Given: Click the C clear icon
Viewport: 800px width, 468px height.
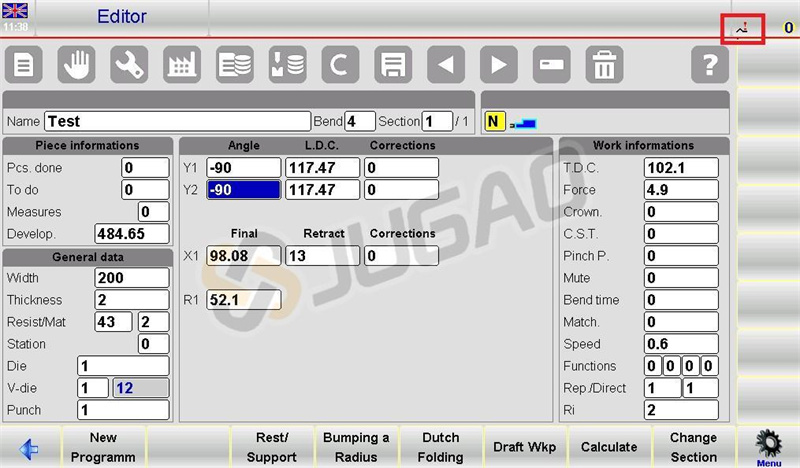Looking at the screenshot, I should point(340,65).
